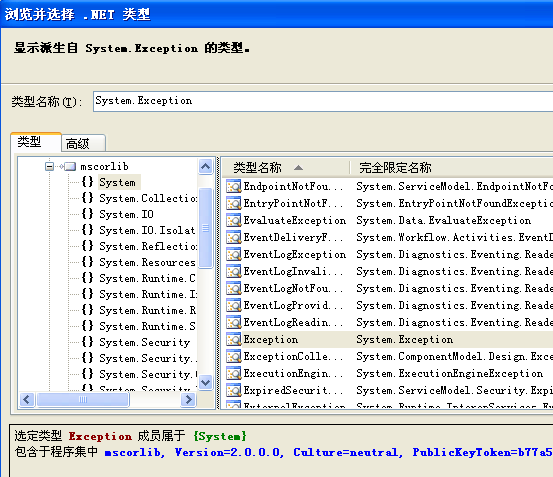Click the ExceptionColle... row type icon
The width and height of the screenshot is (553, 477).
(233, 356)
